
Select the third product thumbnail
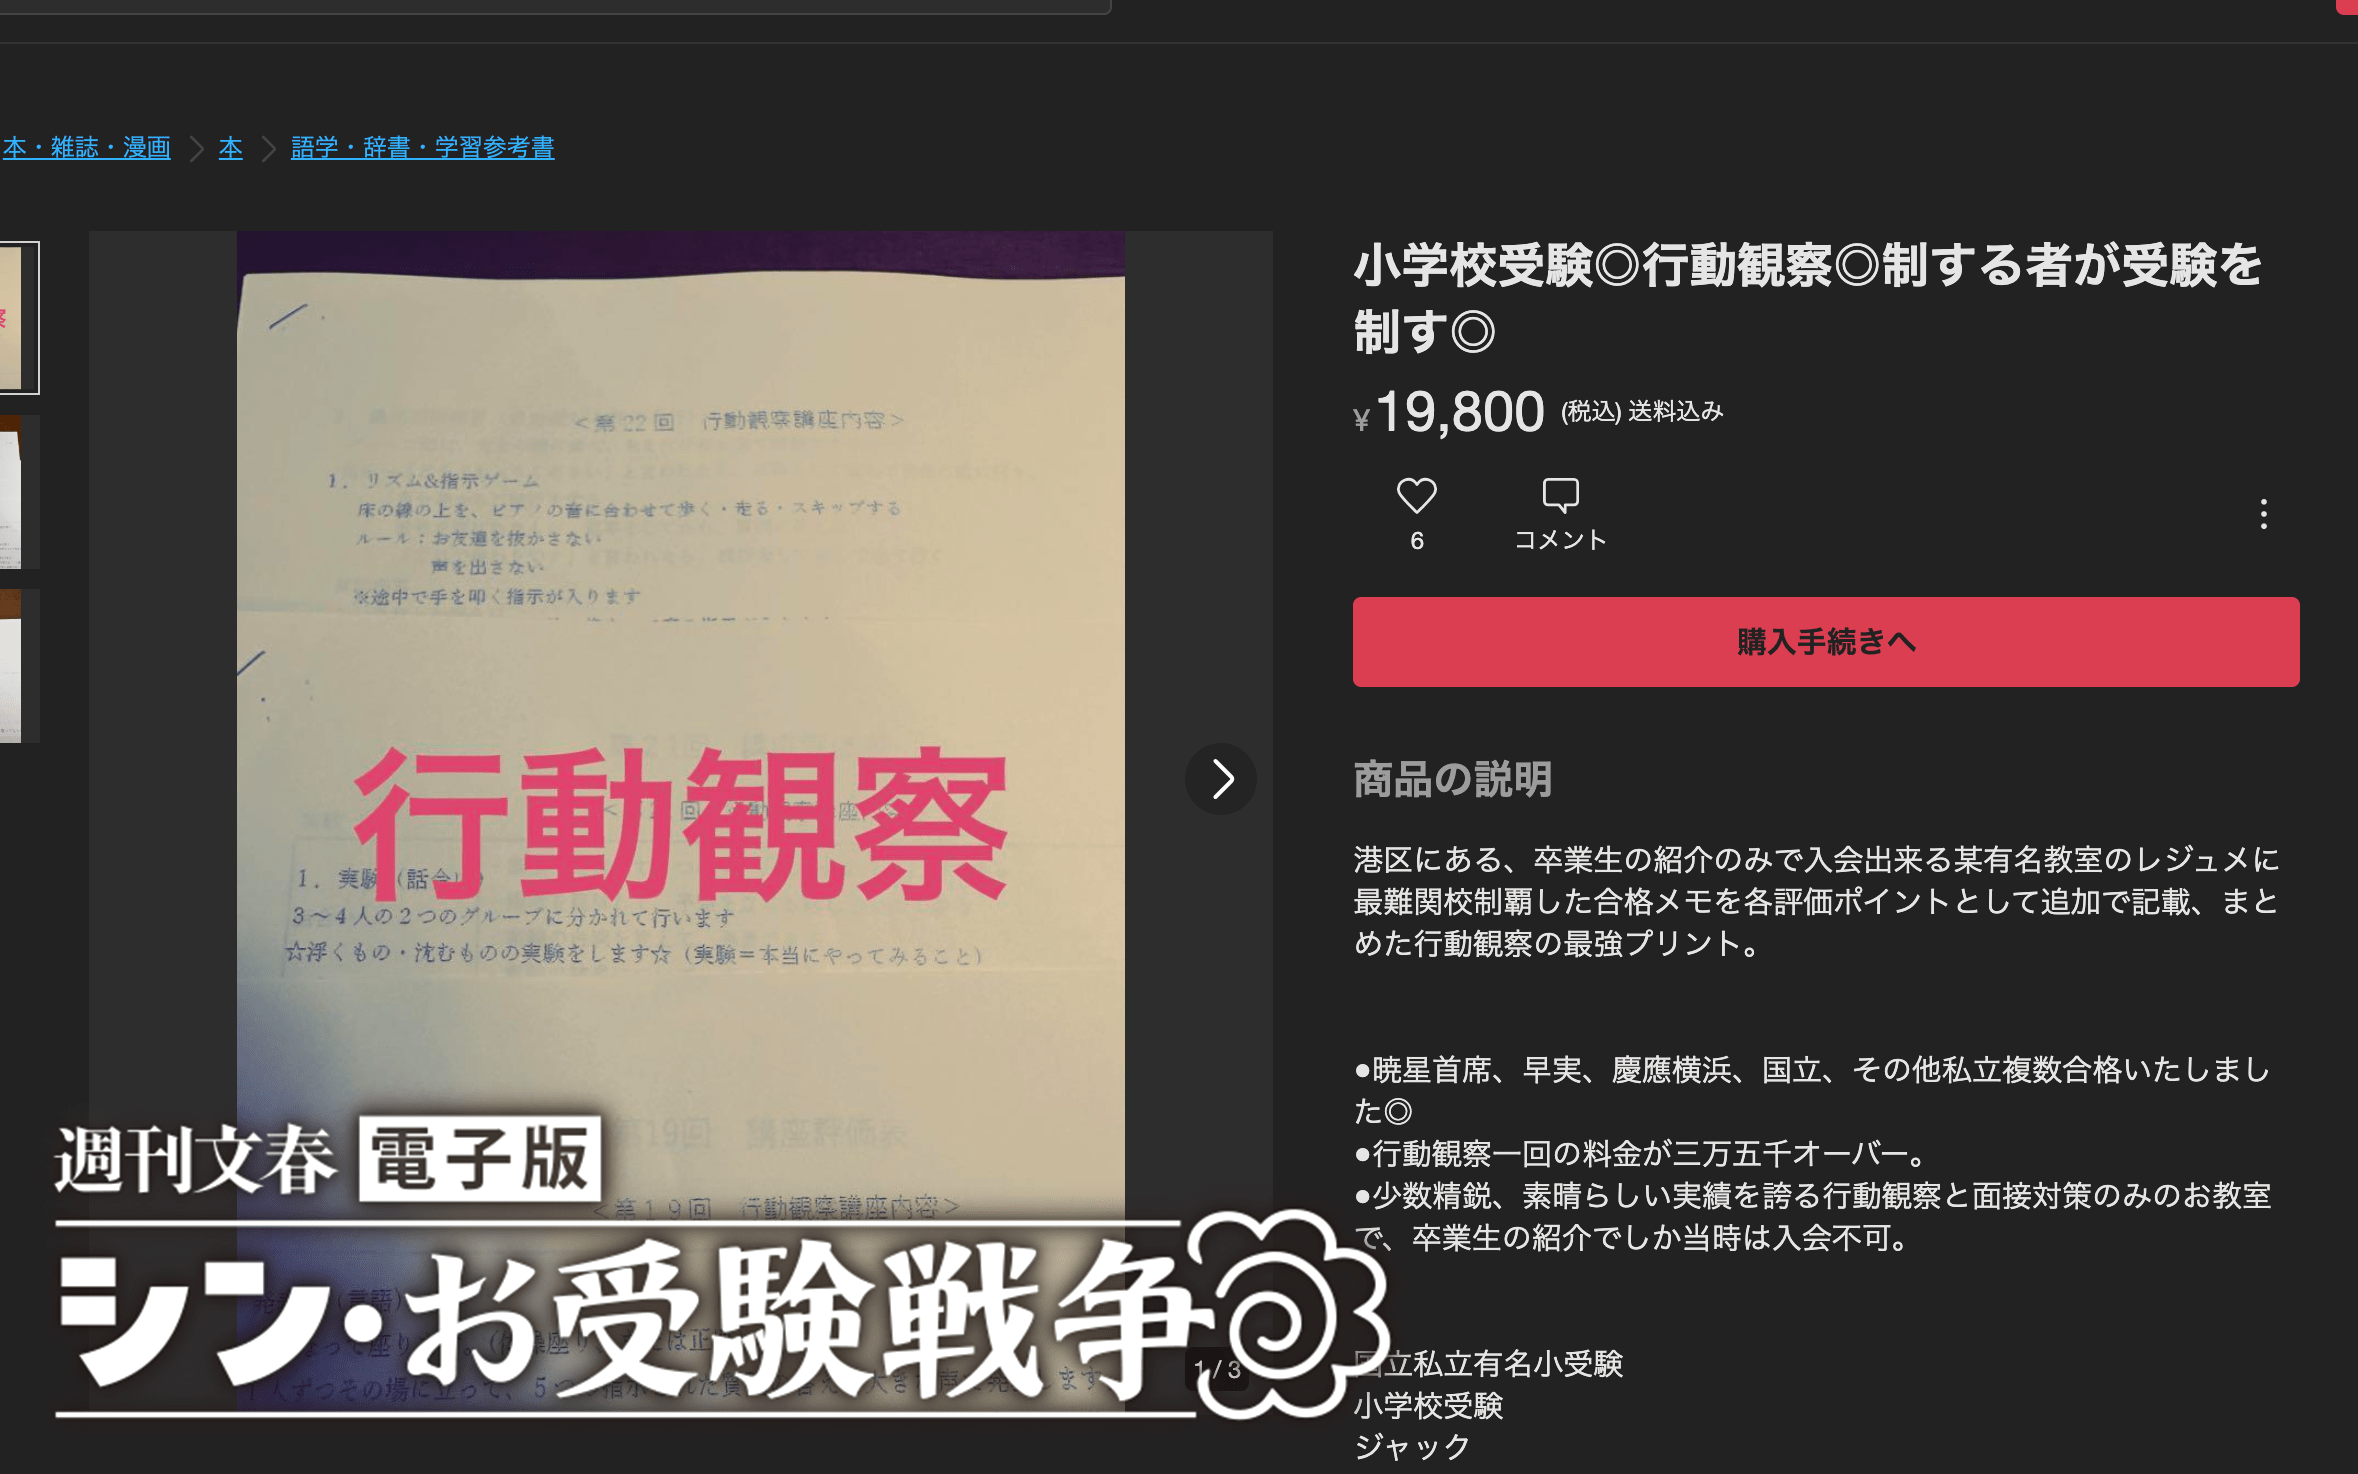click(18, 666)
